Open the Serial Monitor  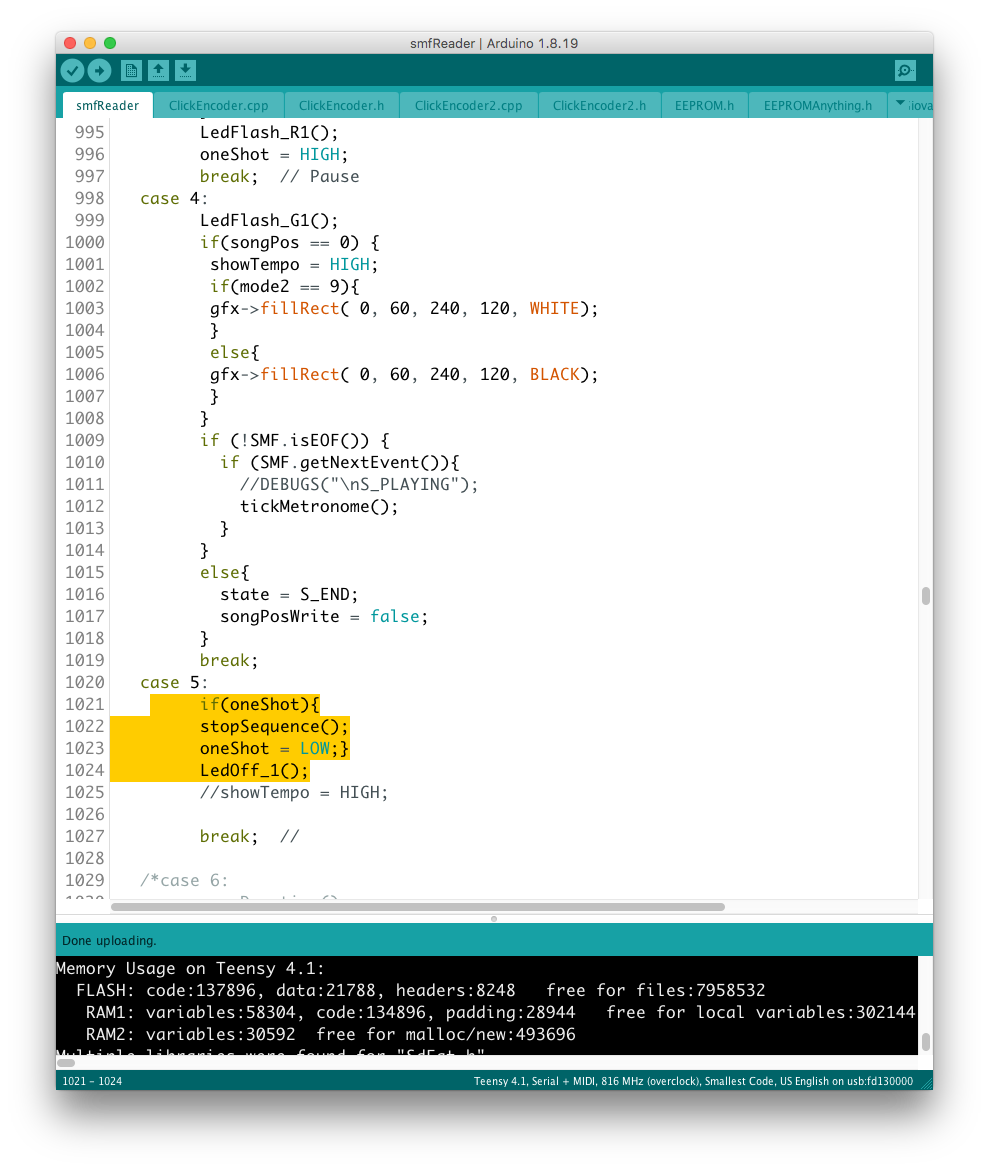click(905, 70)
